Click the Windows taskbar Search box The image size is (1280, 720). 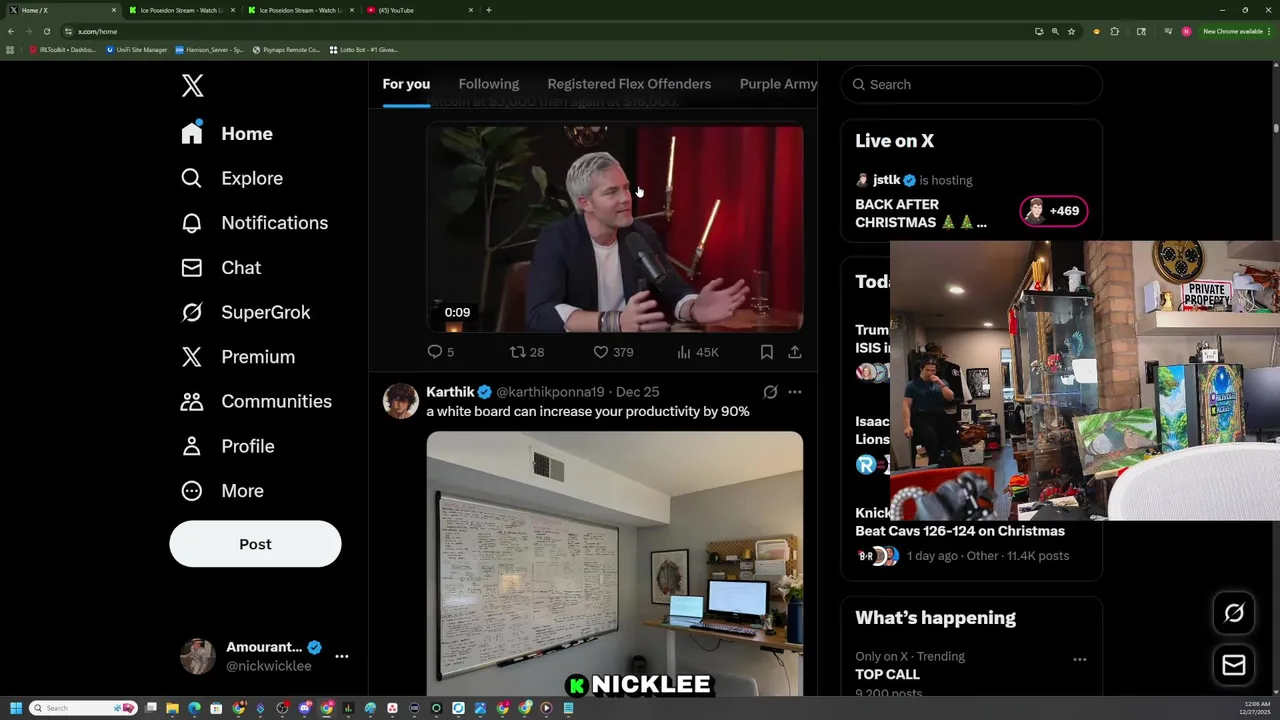click(83, 708)
